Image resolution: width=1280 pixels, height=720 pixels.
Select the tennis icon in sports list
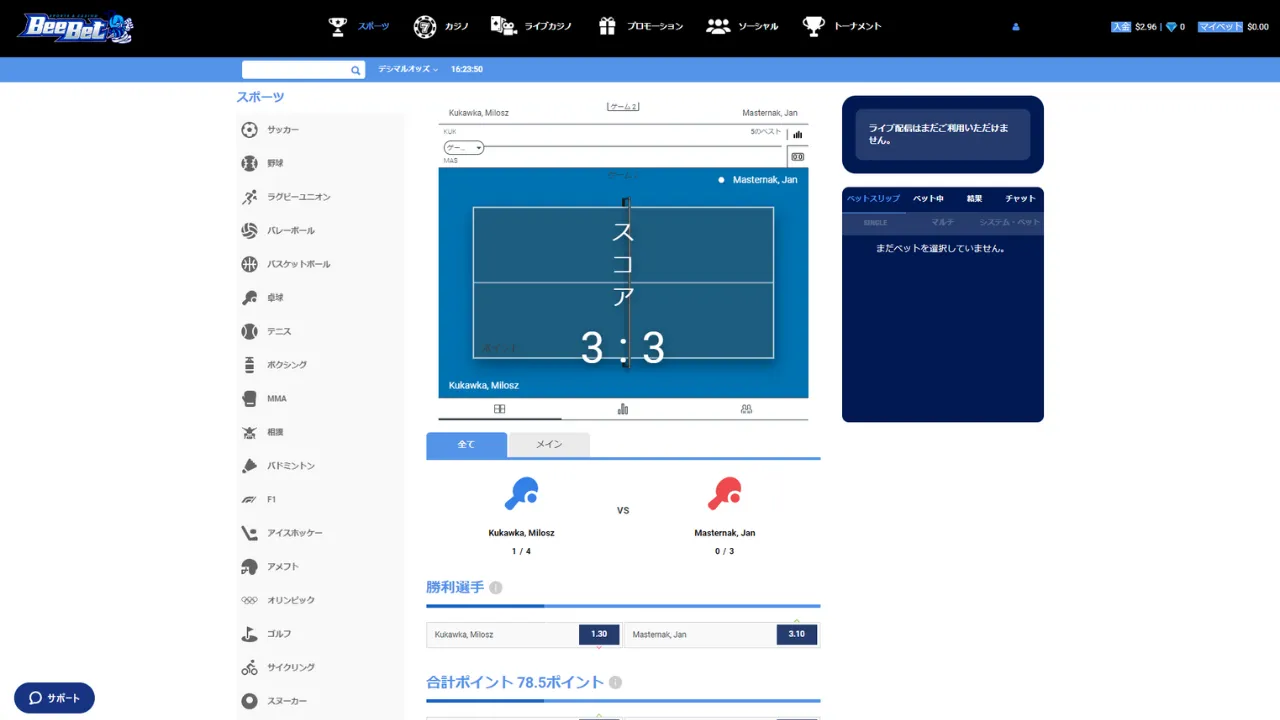pyautogui.click(x=249, y=331)
